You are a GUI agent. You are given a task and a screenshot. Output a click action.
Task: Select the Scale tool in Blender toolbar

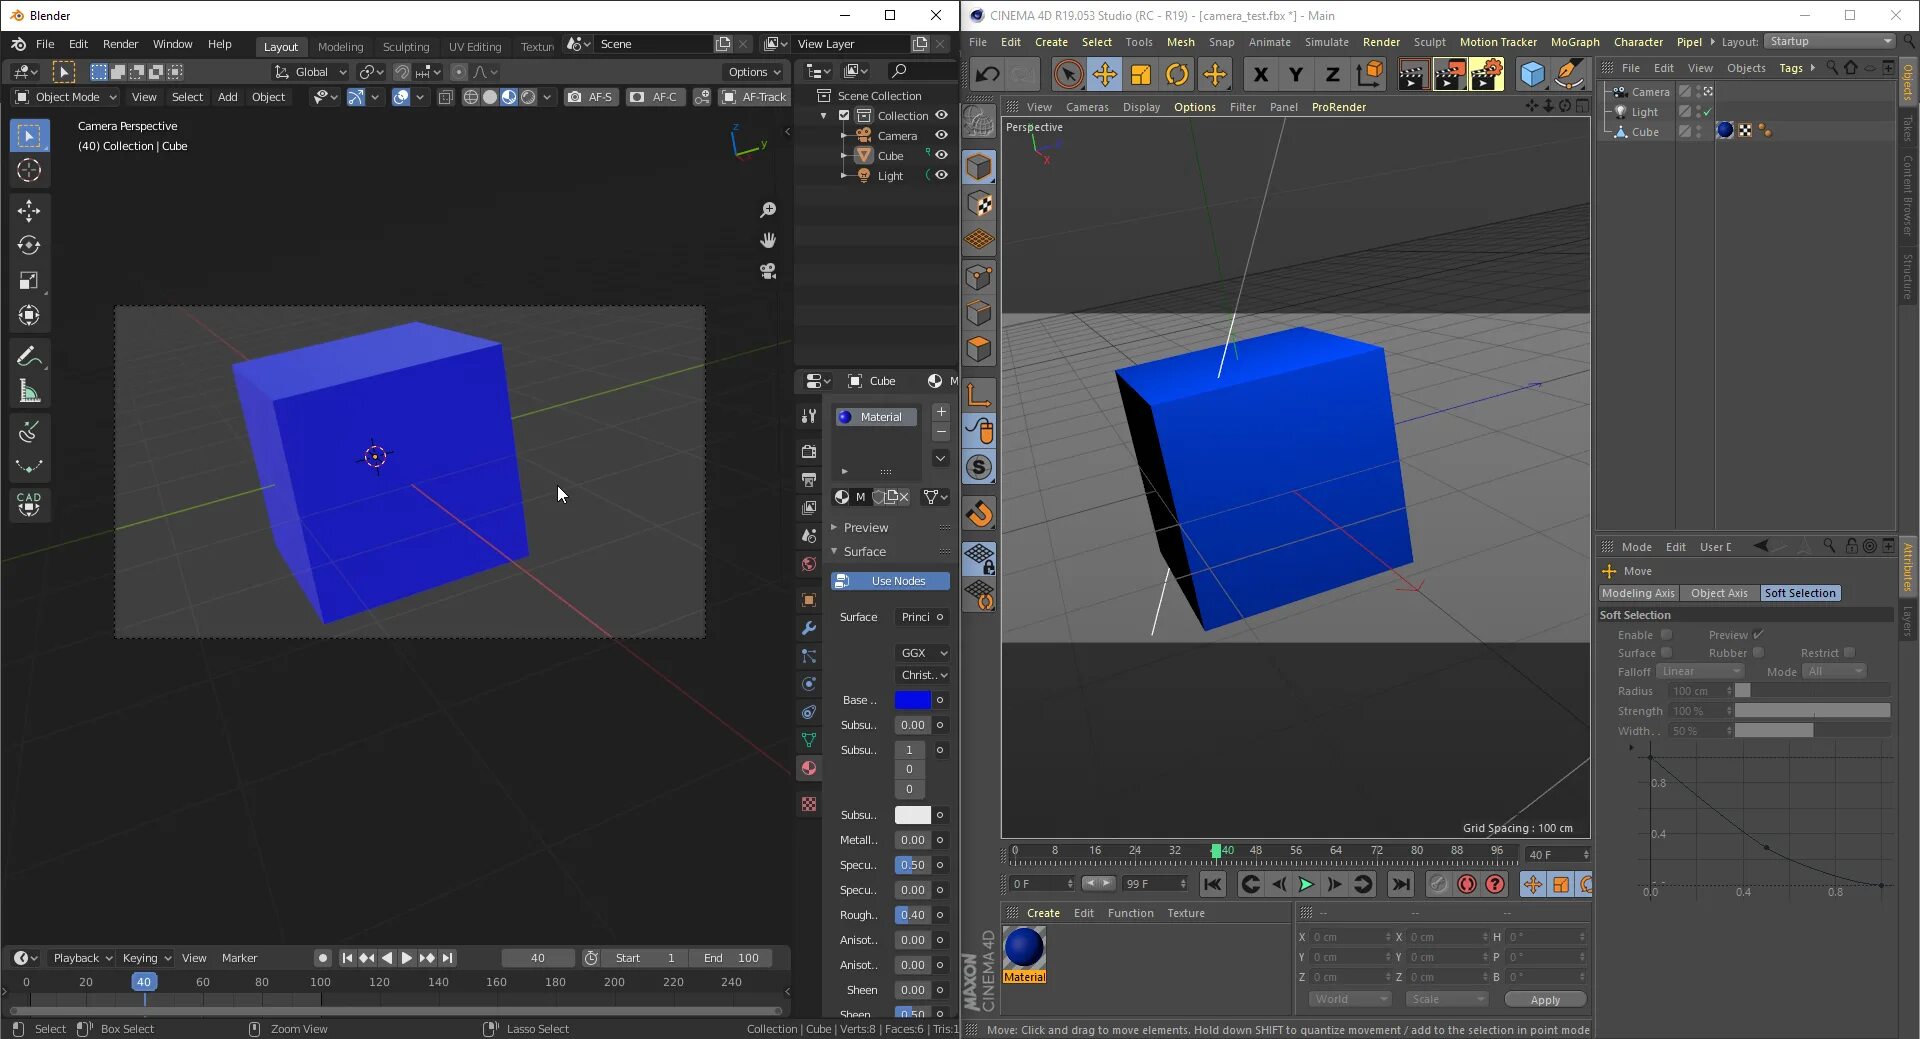pyautogui.click(x=29, y=280)
